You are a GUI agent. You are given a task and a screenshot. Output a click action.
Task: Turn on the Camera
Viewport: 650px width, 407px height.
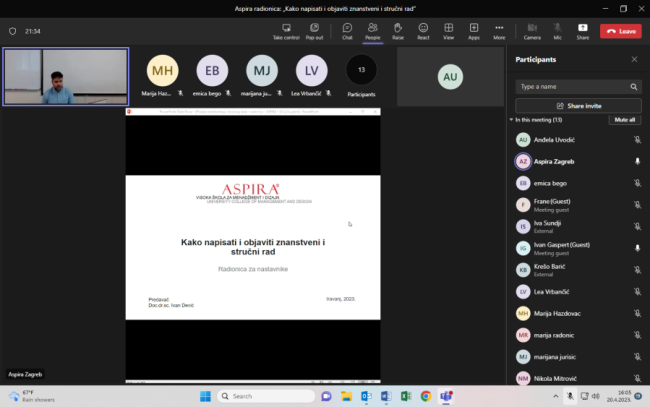532,30
